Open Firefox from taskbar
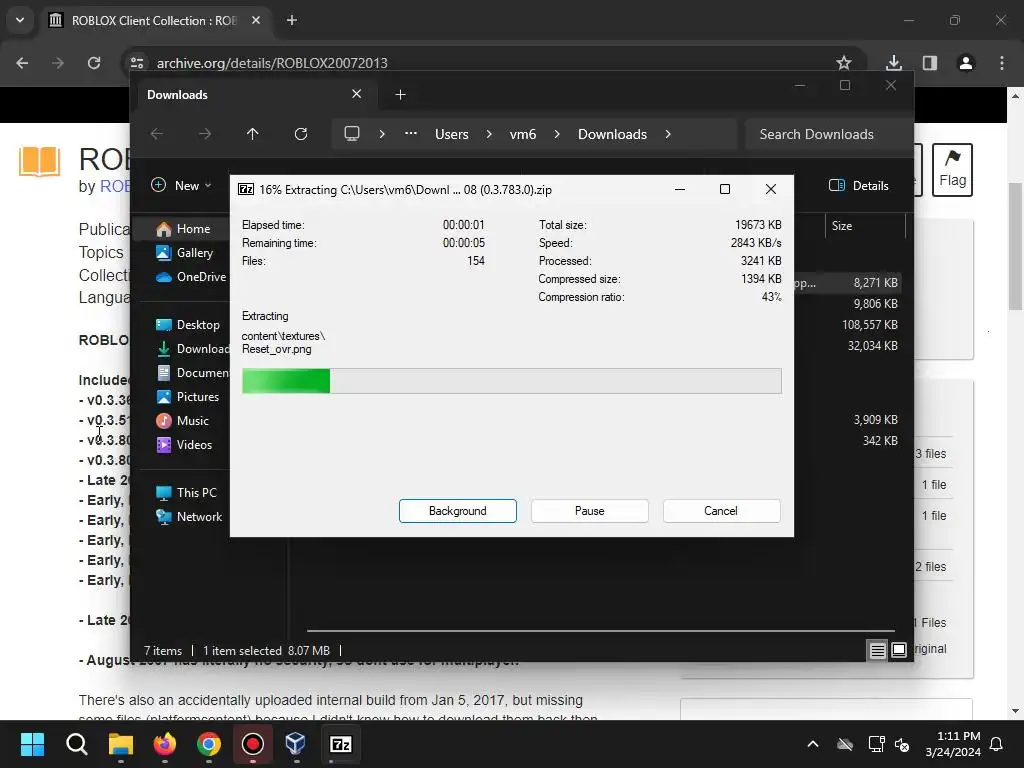The width and height of the screenshot is (1024, 768). click(x=165, y=744)
